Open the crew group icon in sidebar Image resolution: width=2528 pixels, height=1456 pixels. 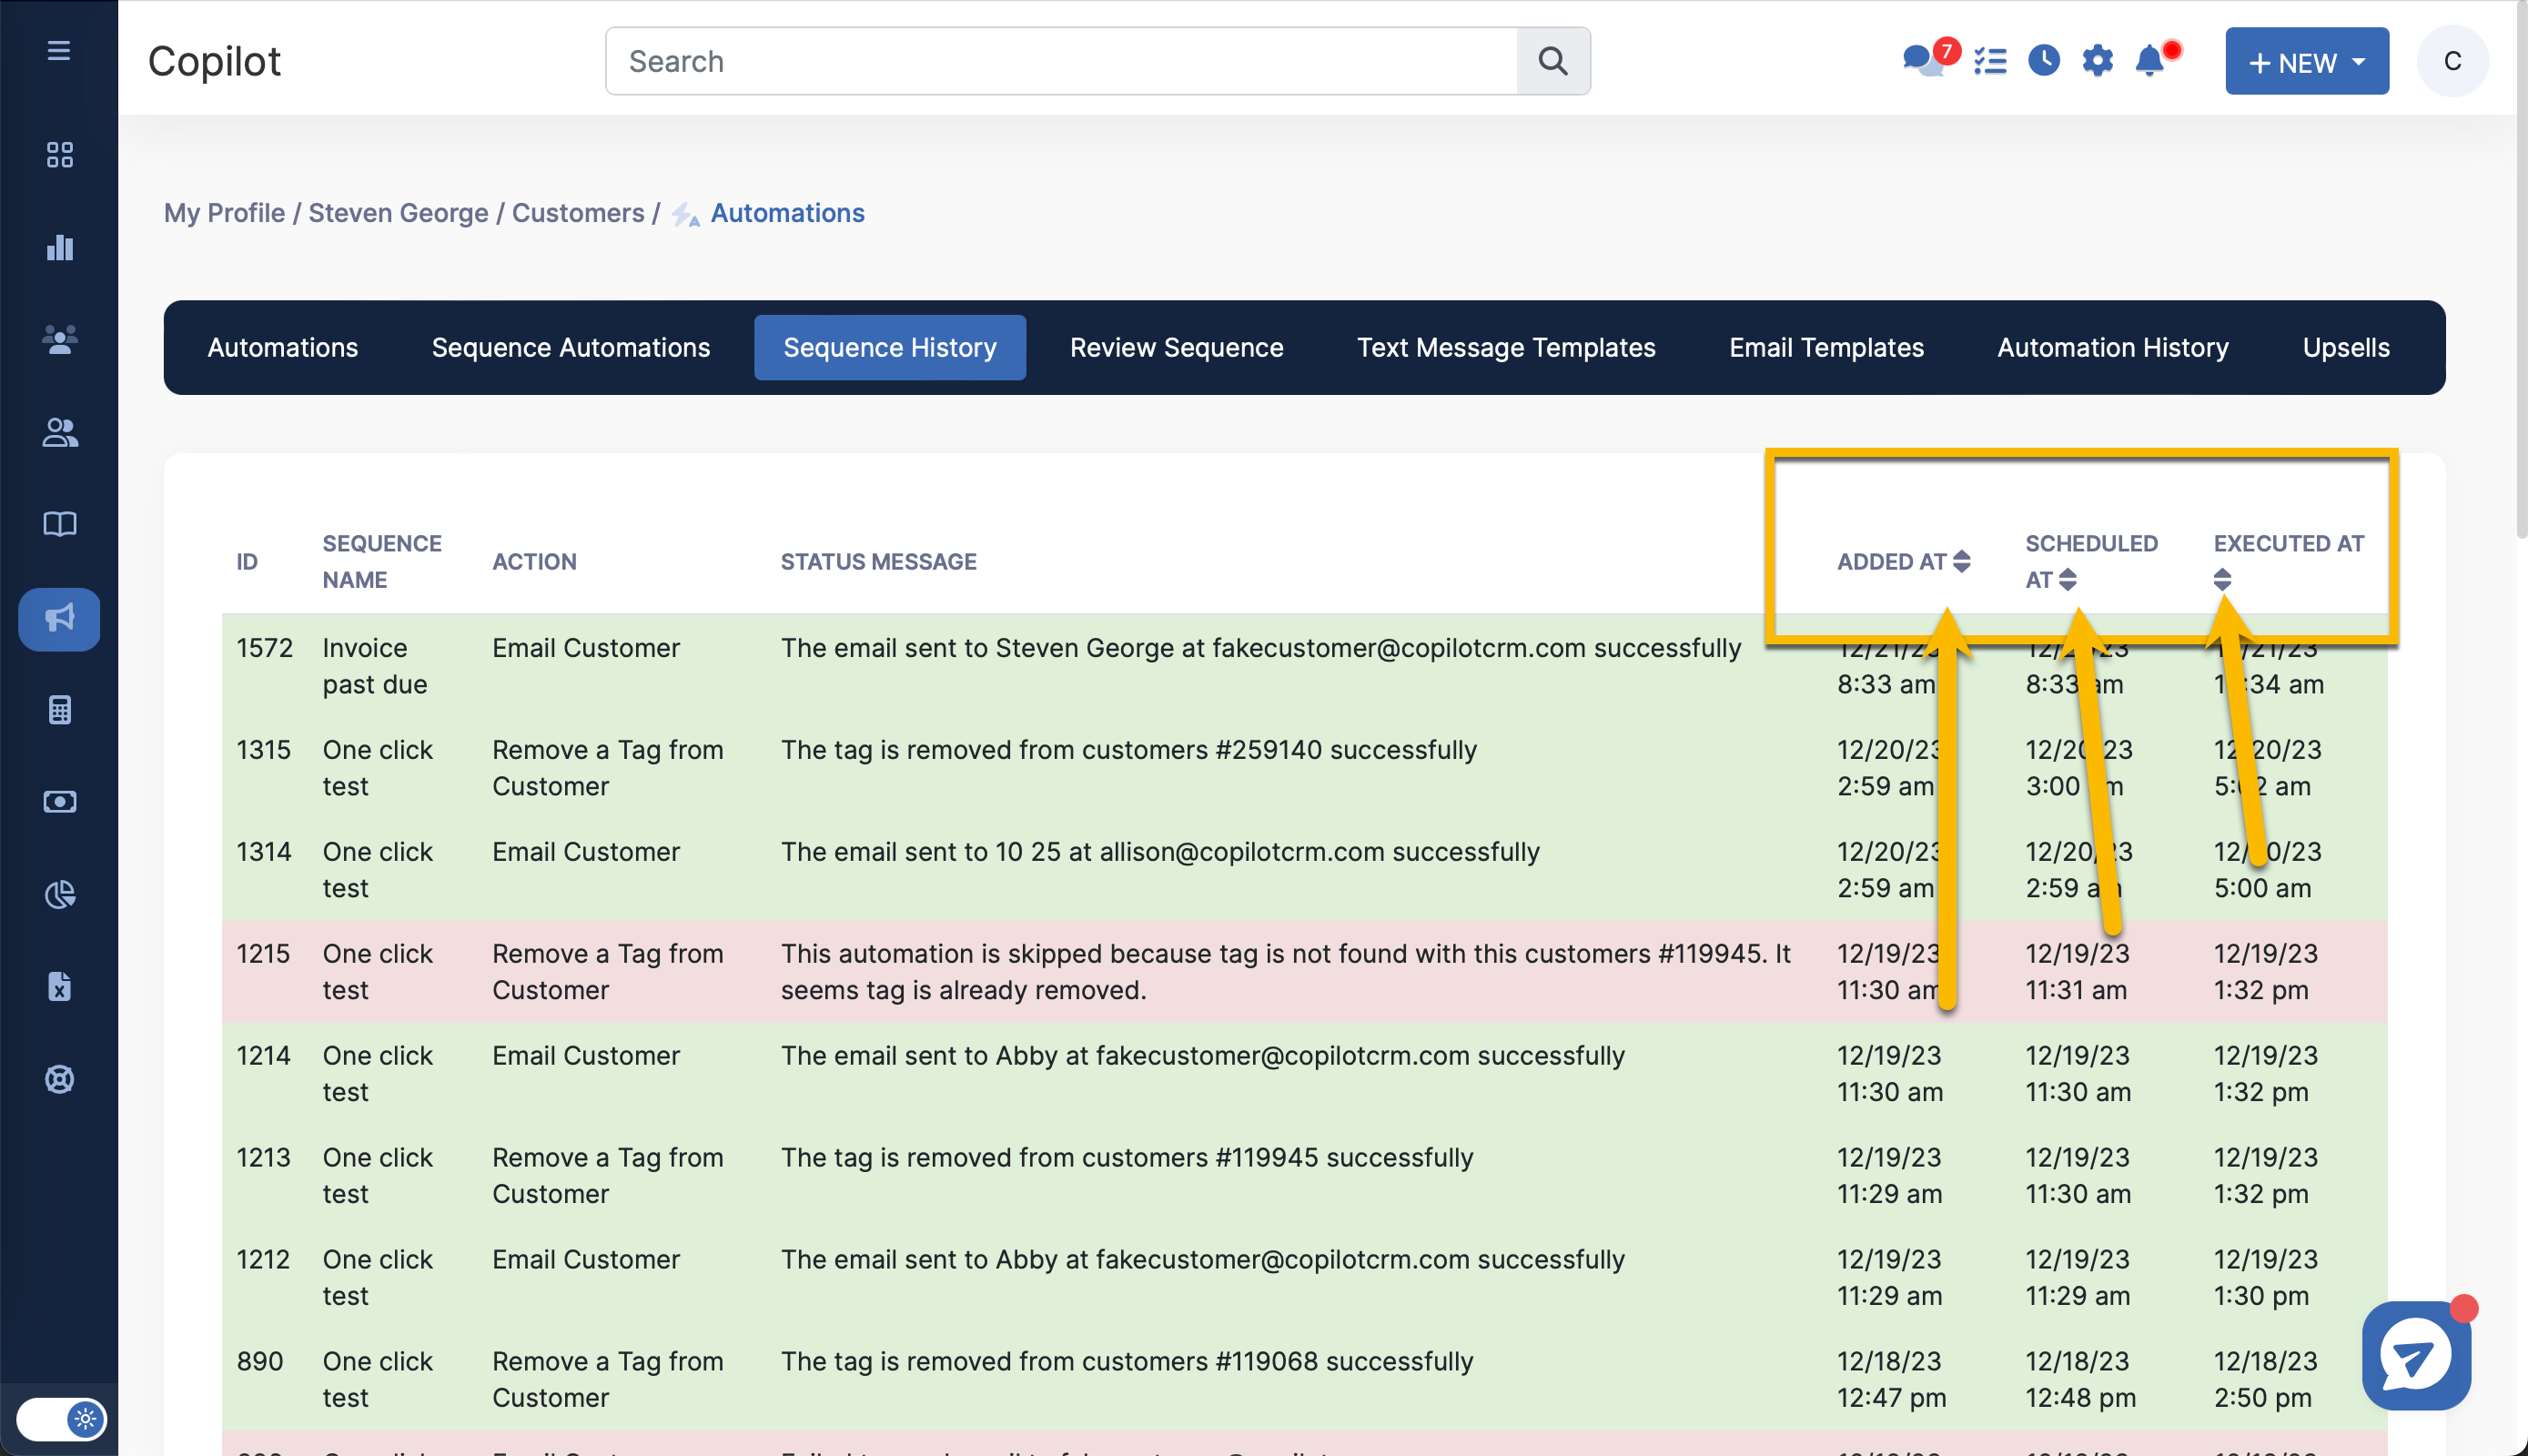point(59,340)
